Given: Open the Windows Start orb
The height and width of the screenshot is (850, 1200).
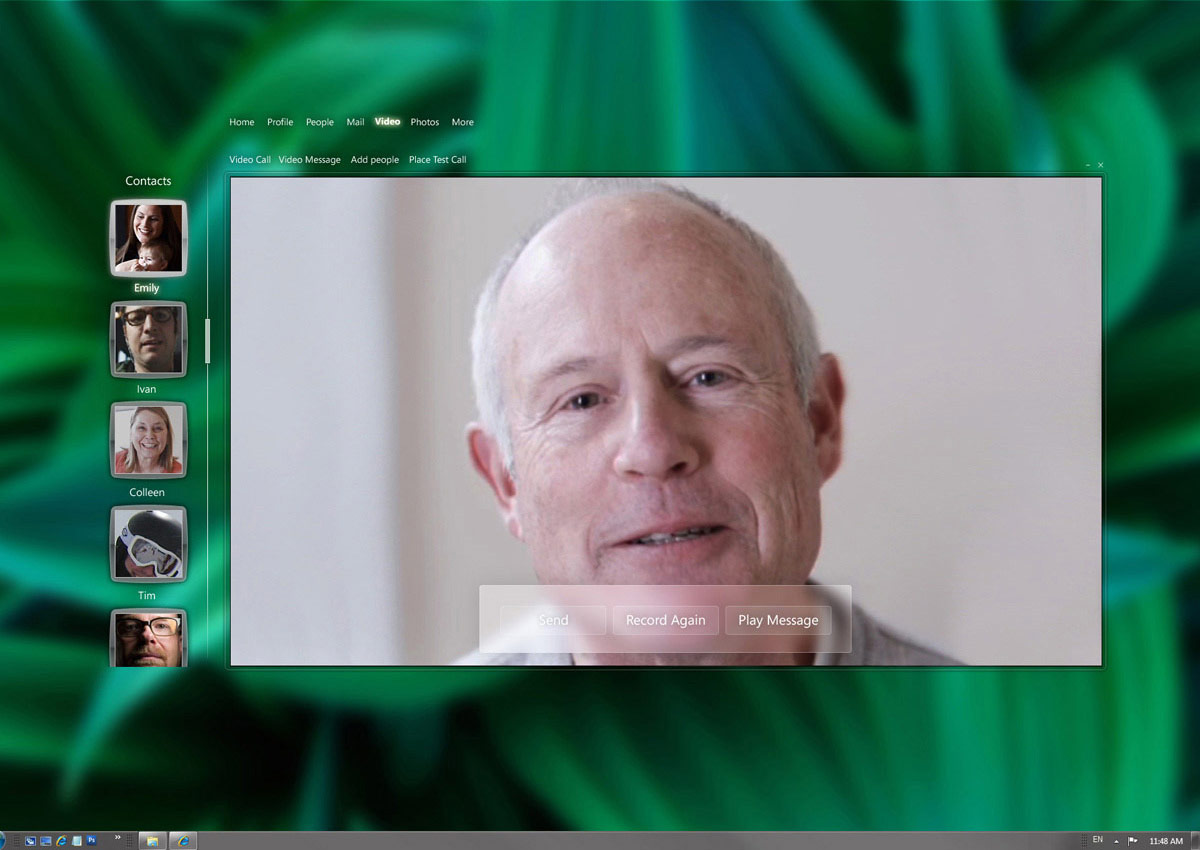Looking at the screenshot, I should 2,841.
